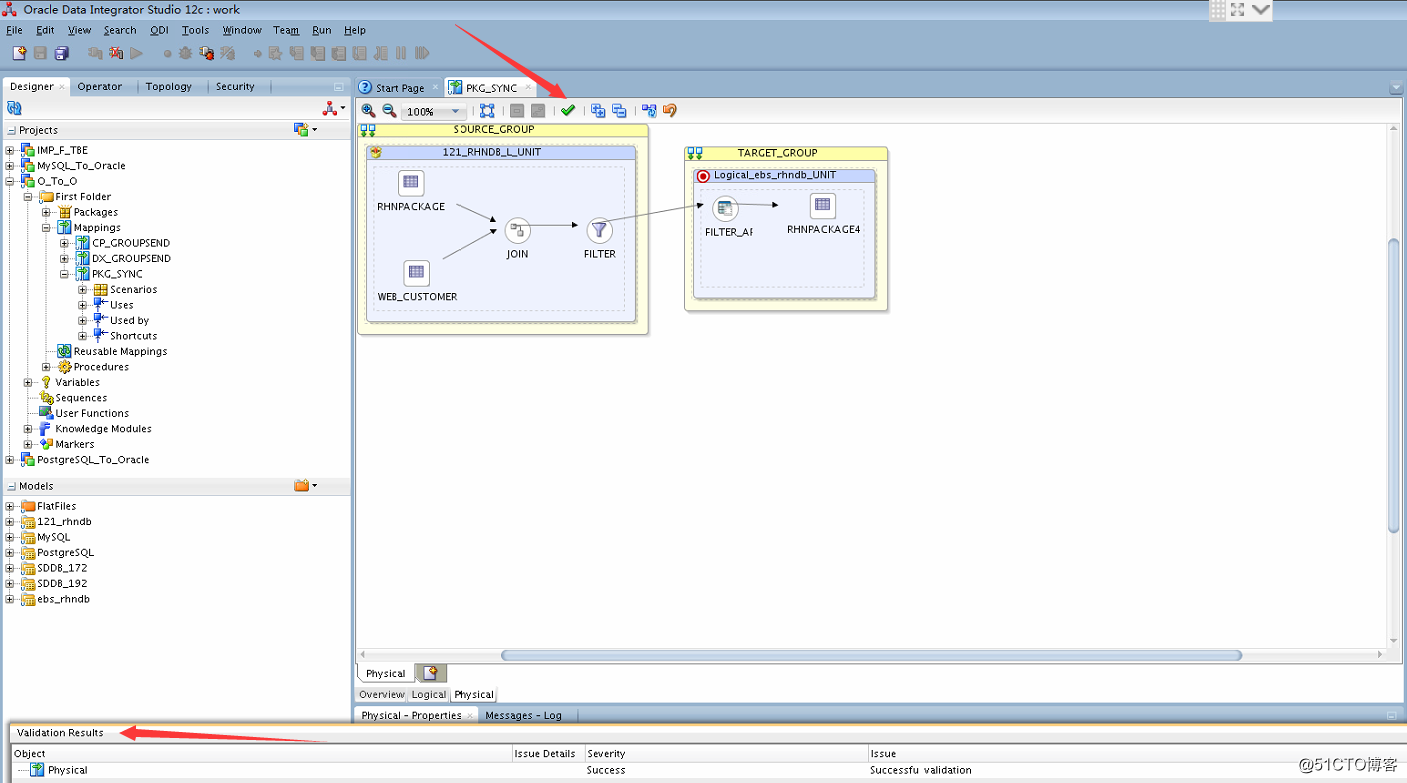The height and width of the screenshot is (783, 1407).
Task: Switch to the Operator tab
Action: coord(100,87)
